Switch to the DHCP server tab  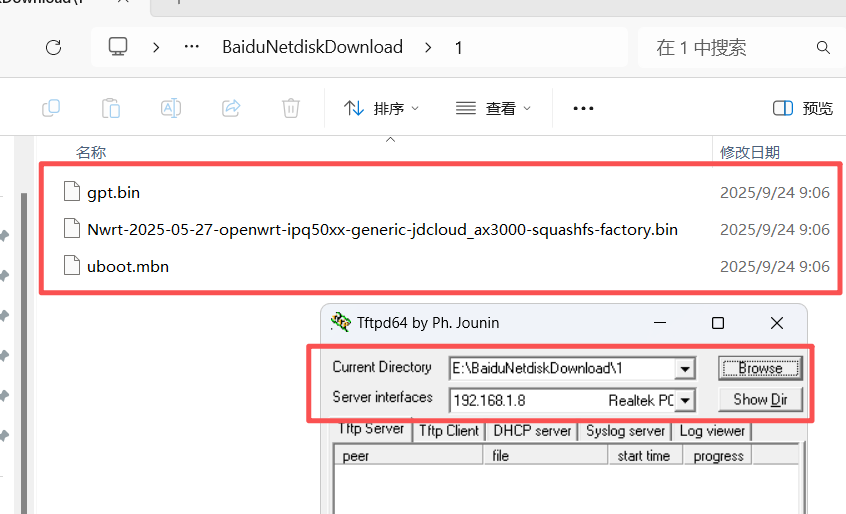[x=533, y=431]
